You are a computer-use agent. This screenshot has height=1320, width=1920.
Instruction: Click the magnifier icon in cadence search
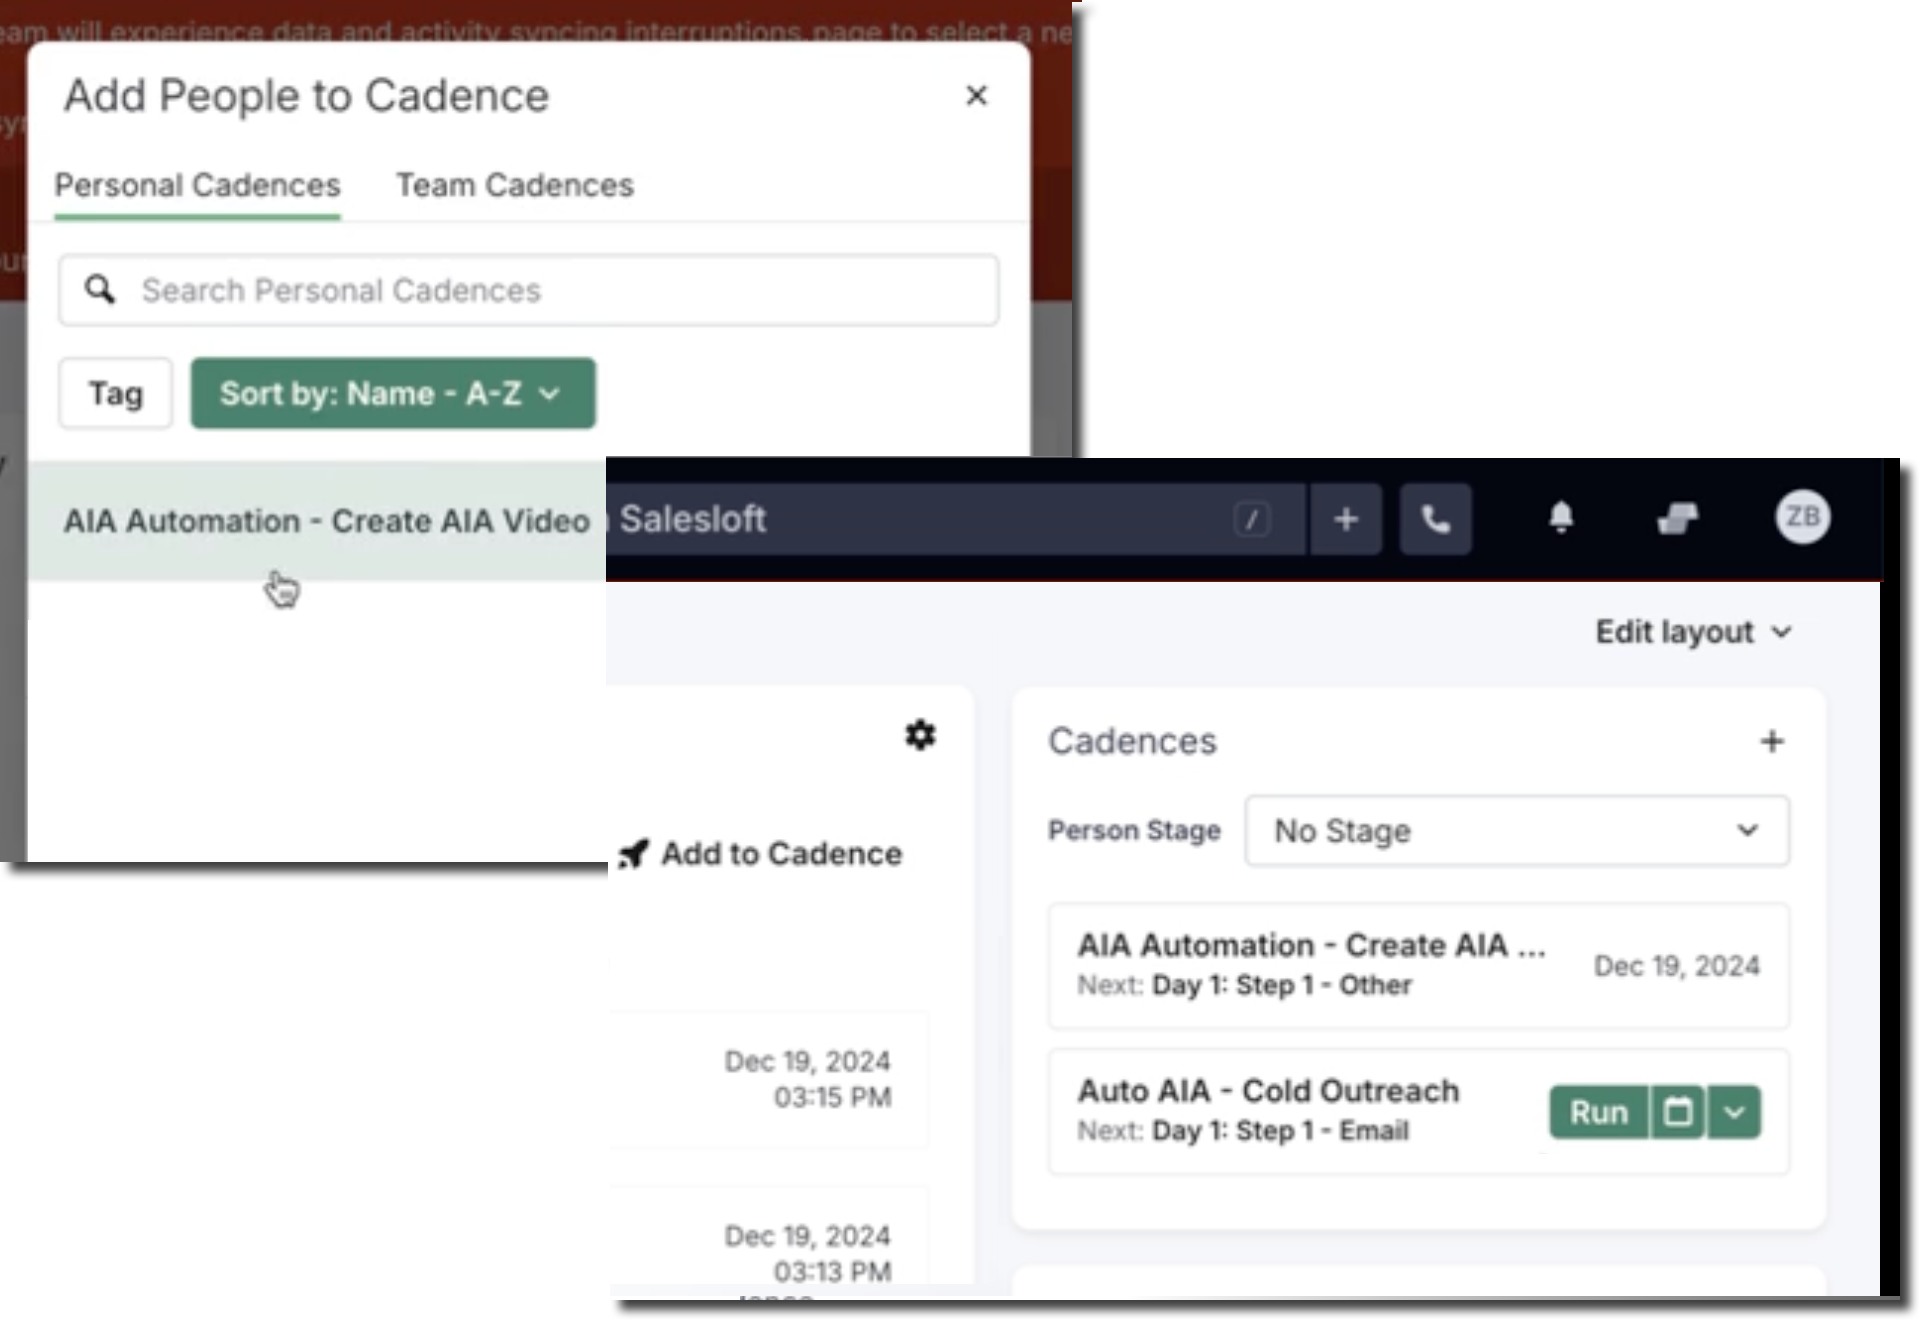point(100,290)
